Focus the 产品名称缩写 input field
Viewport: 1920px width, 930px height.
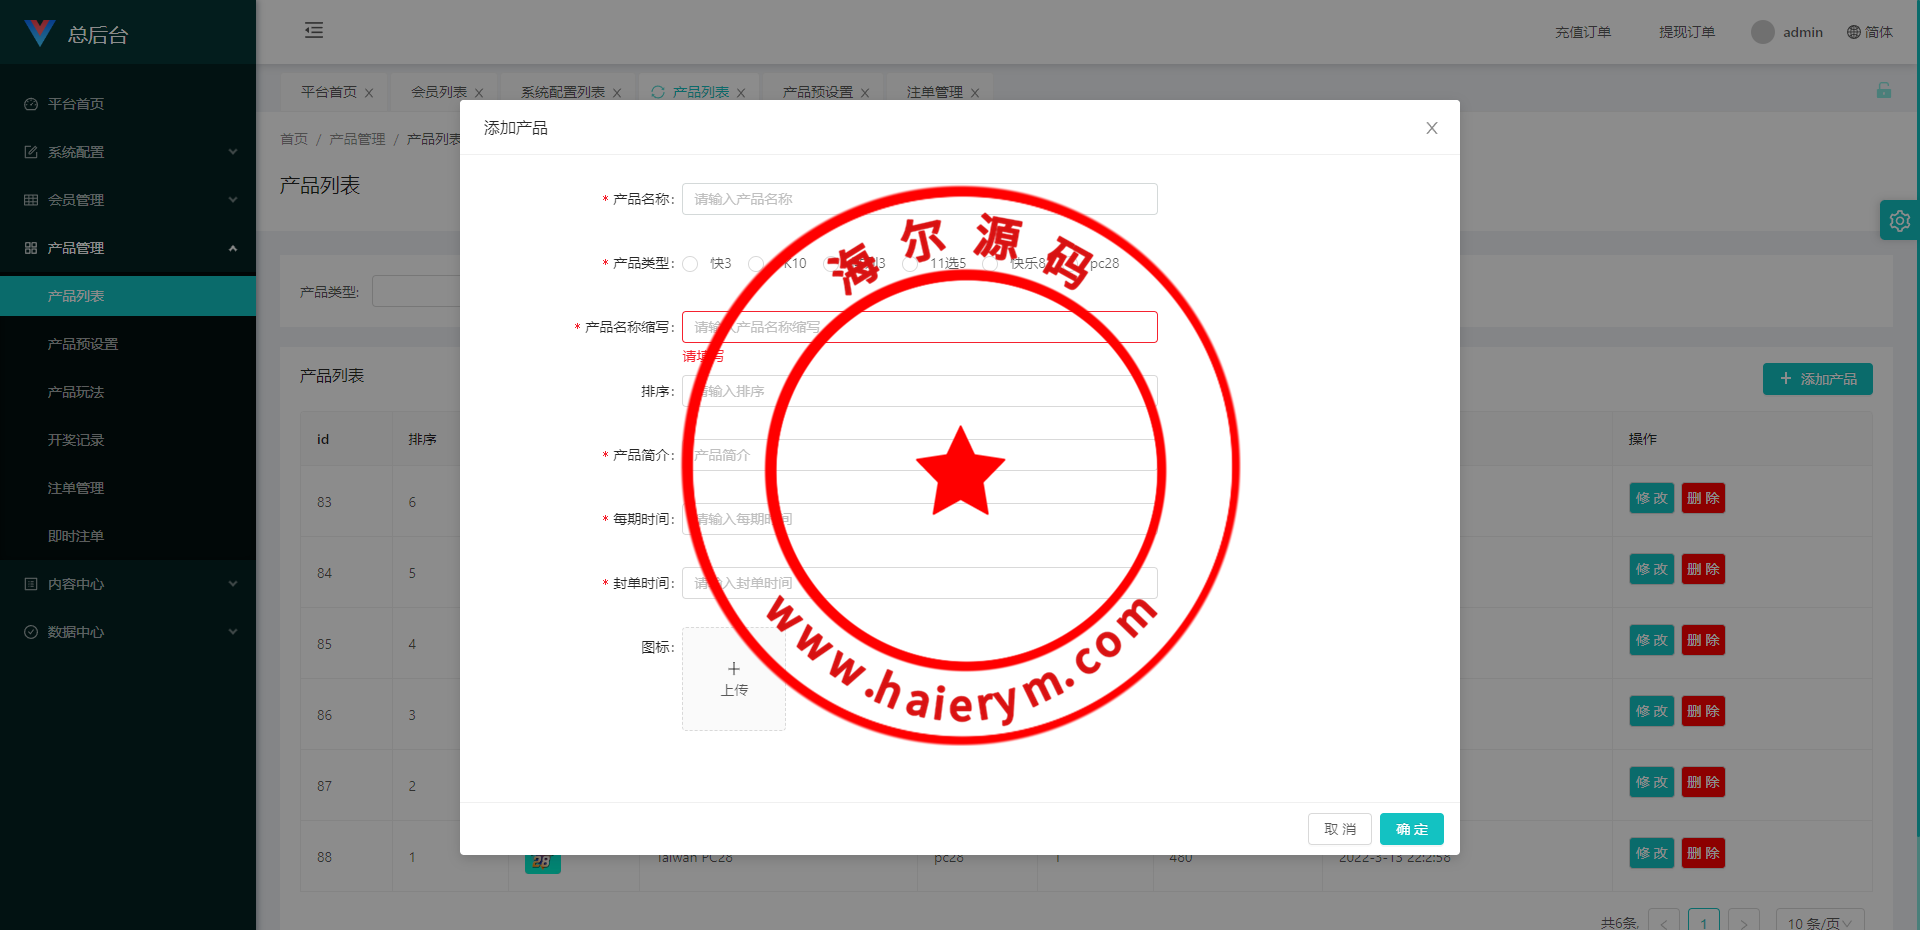pos(919,327)
